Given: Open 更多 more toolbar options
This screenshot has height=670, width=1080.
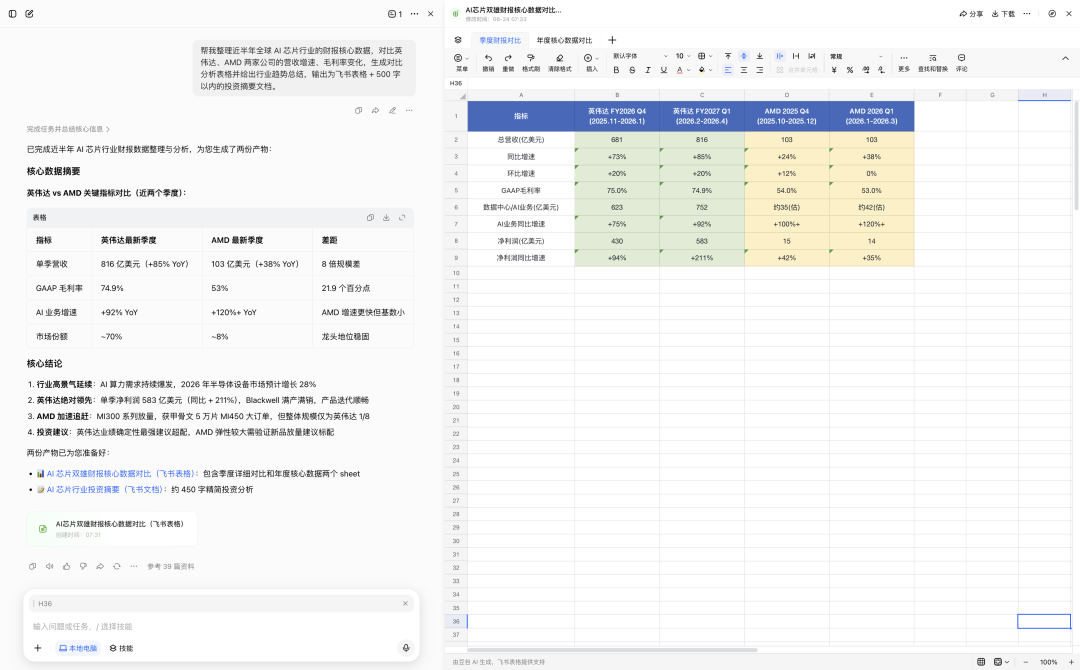Looking at the screenshot, I should pyautogui.click(x=904, y=62).
